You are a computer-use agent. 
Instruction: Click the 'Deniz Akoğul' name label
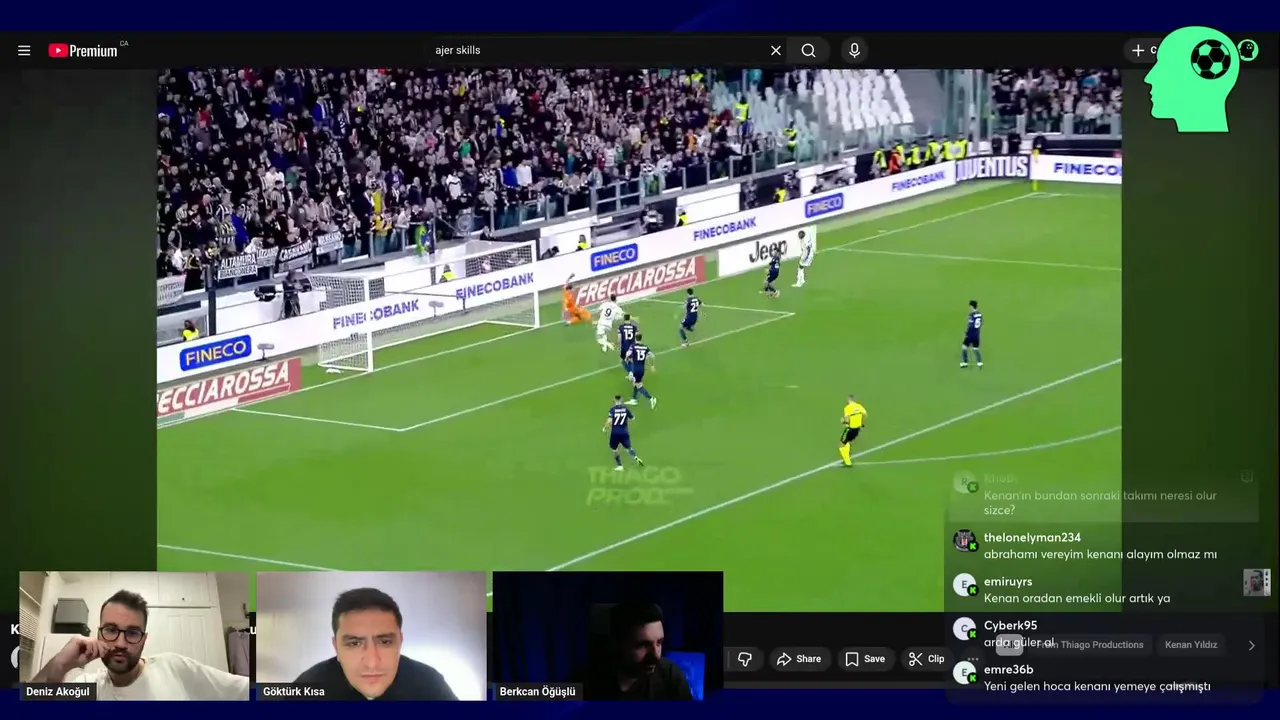pos(58,692)
